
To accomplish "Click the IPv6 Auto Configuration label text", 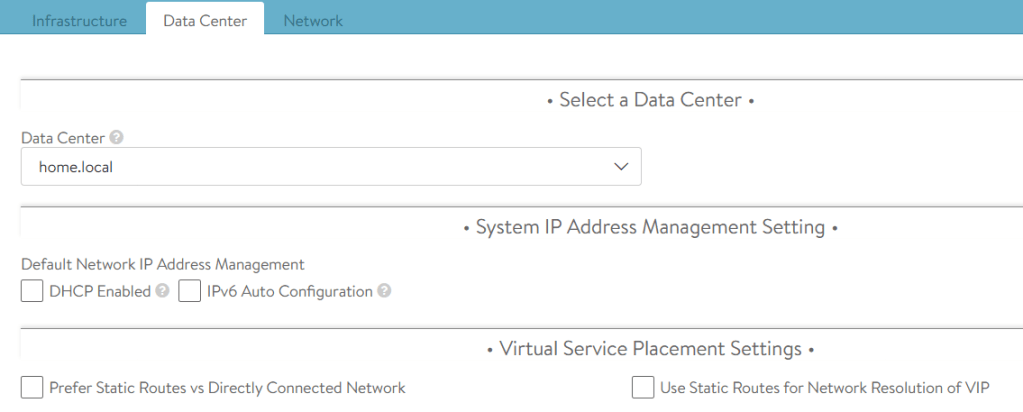I will click(290, 292).
